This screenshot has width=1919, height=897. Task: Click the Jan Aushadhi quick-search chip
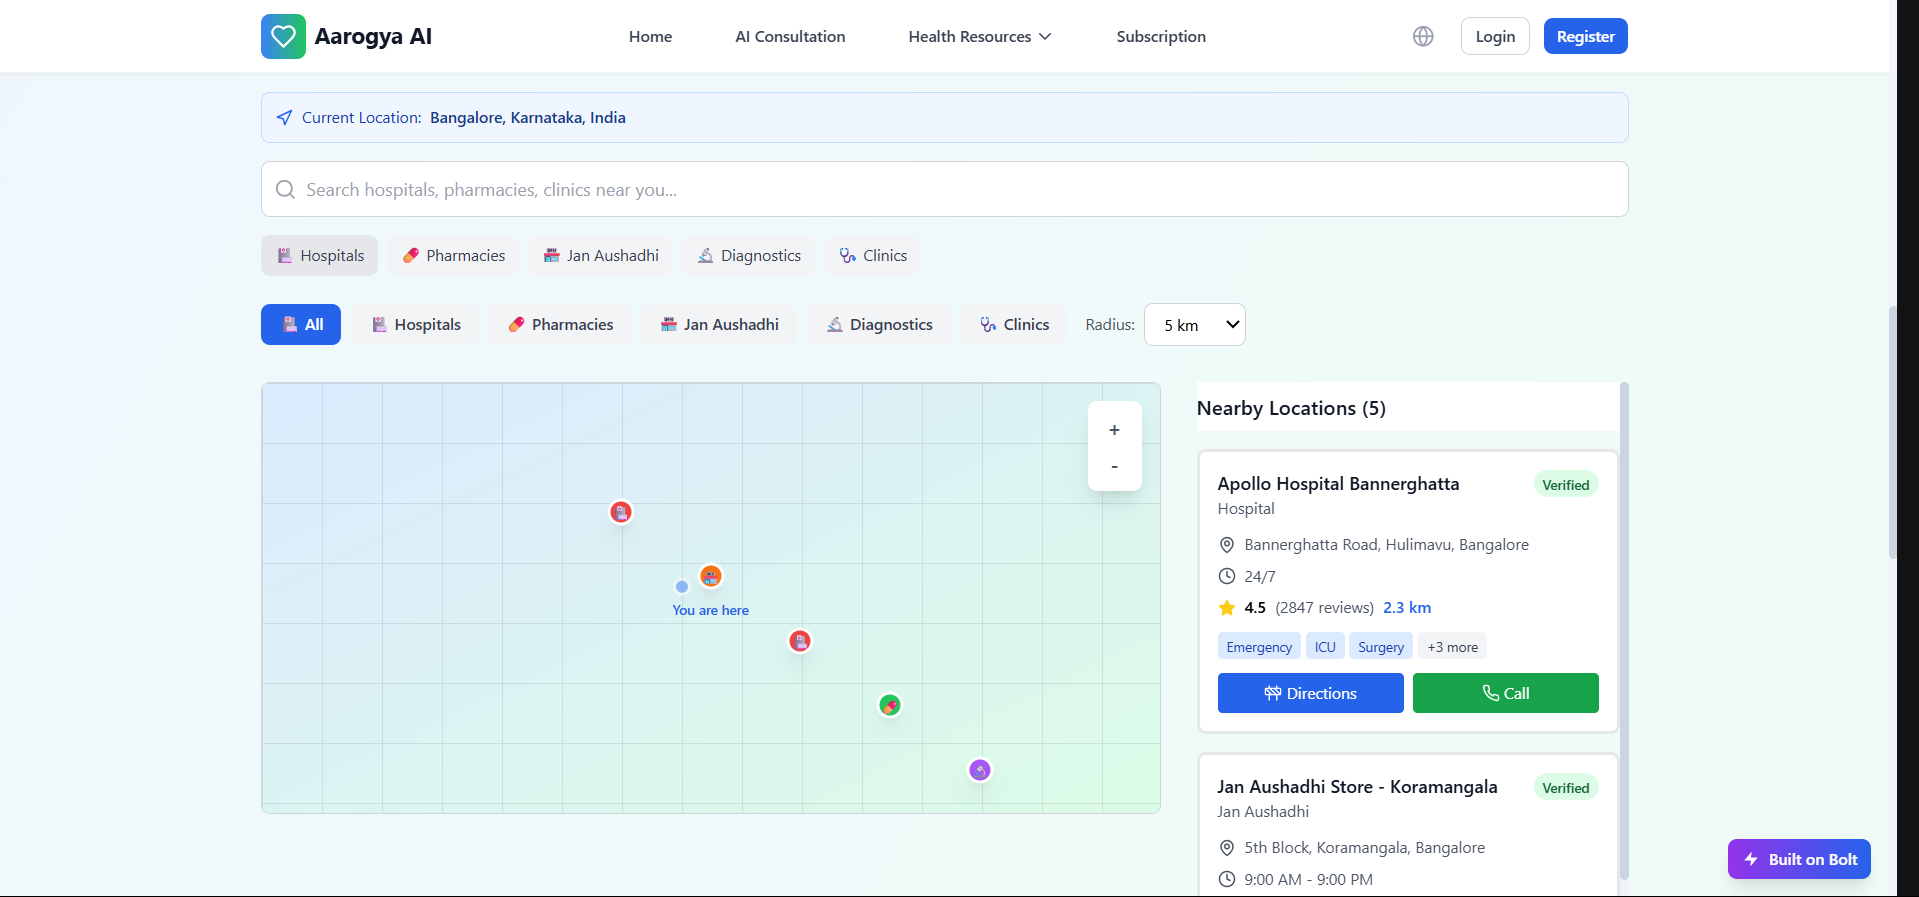[601, 255]
